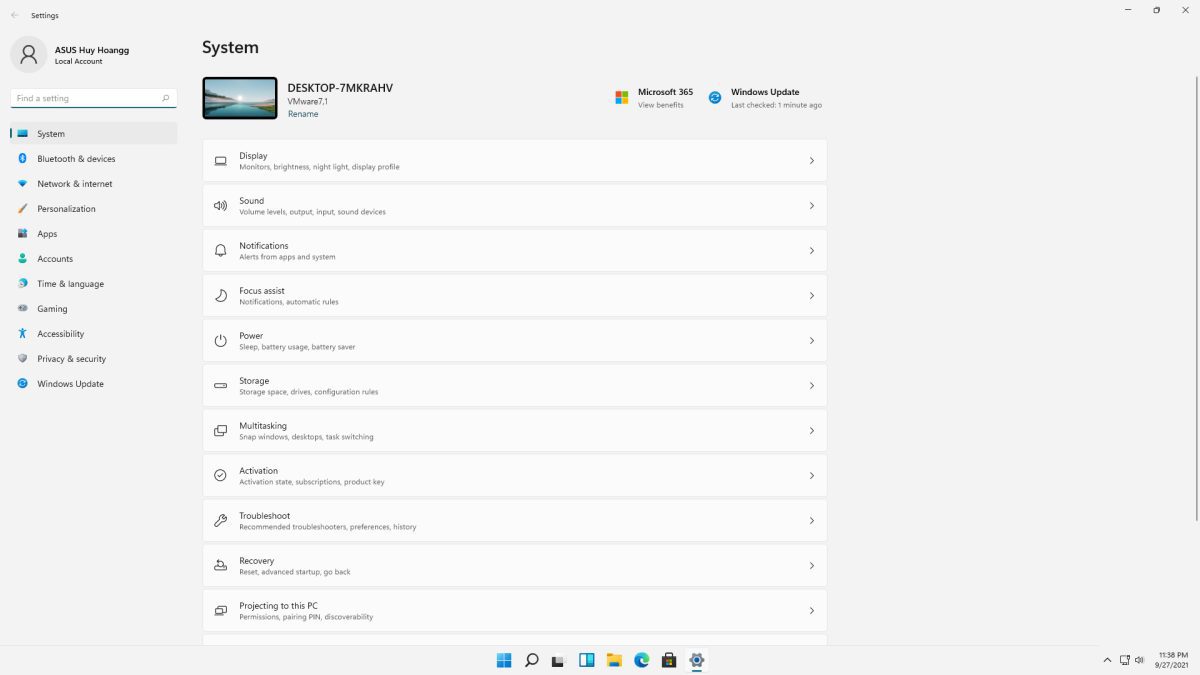This screenshot has width=1200, height=675.
Task: Click the network icon in the system tray
Action: (1125, 660)
